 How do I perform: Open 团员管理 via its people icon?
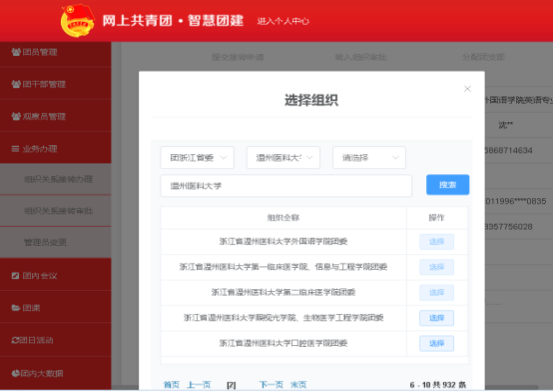[16, 52]
